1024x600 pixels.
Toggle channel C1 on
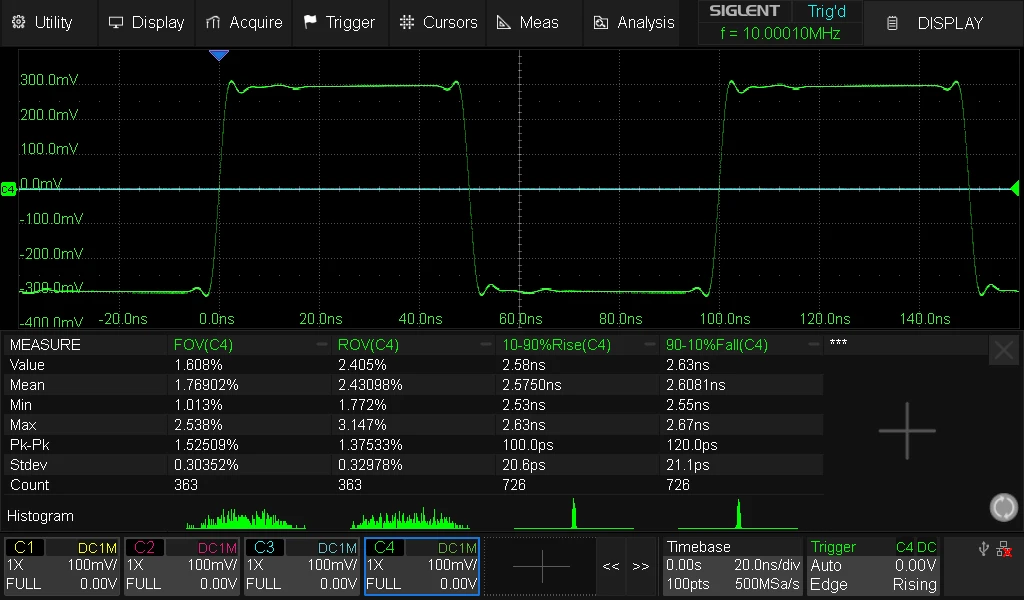(x=62, y=566)
